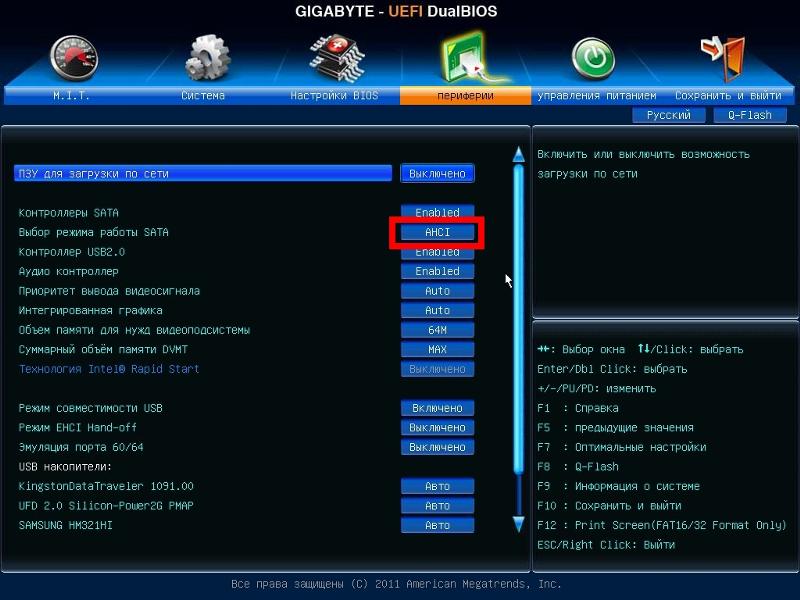Screen dimensions: 800x600
Task: Open the M.I.T. tab label
Action: [71, 95]
